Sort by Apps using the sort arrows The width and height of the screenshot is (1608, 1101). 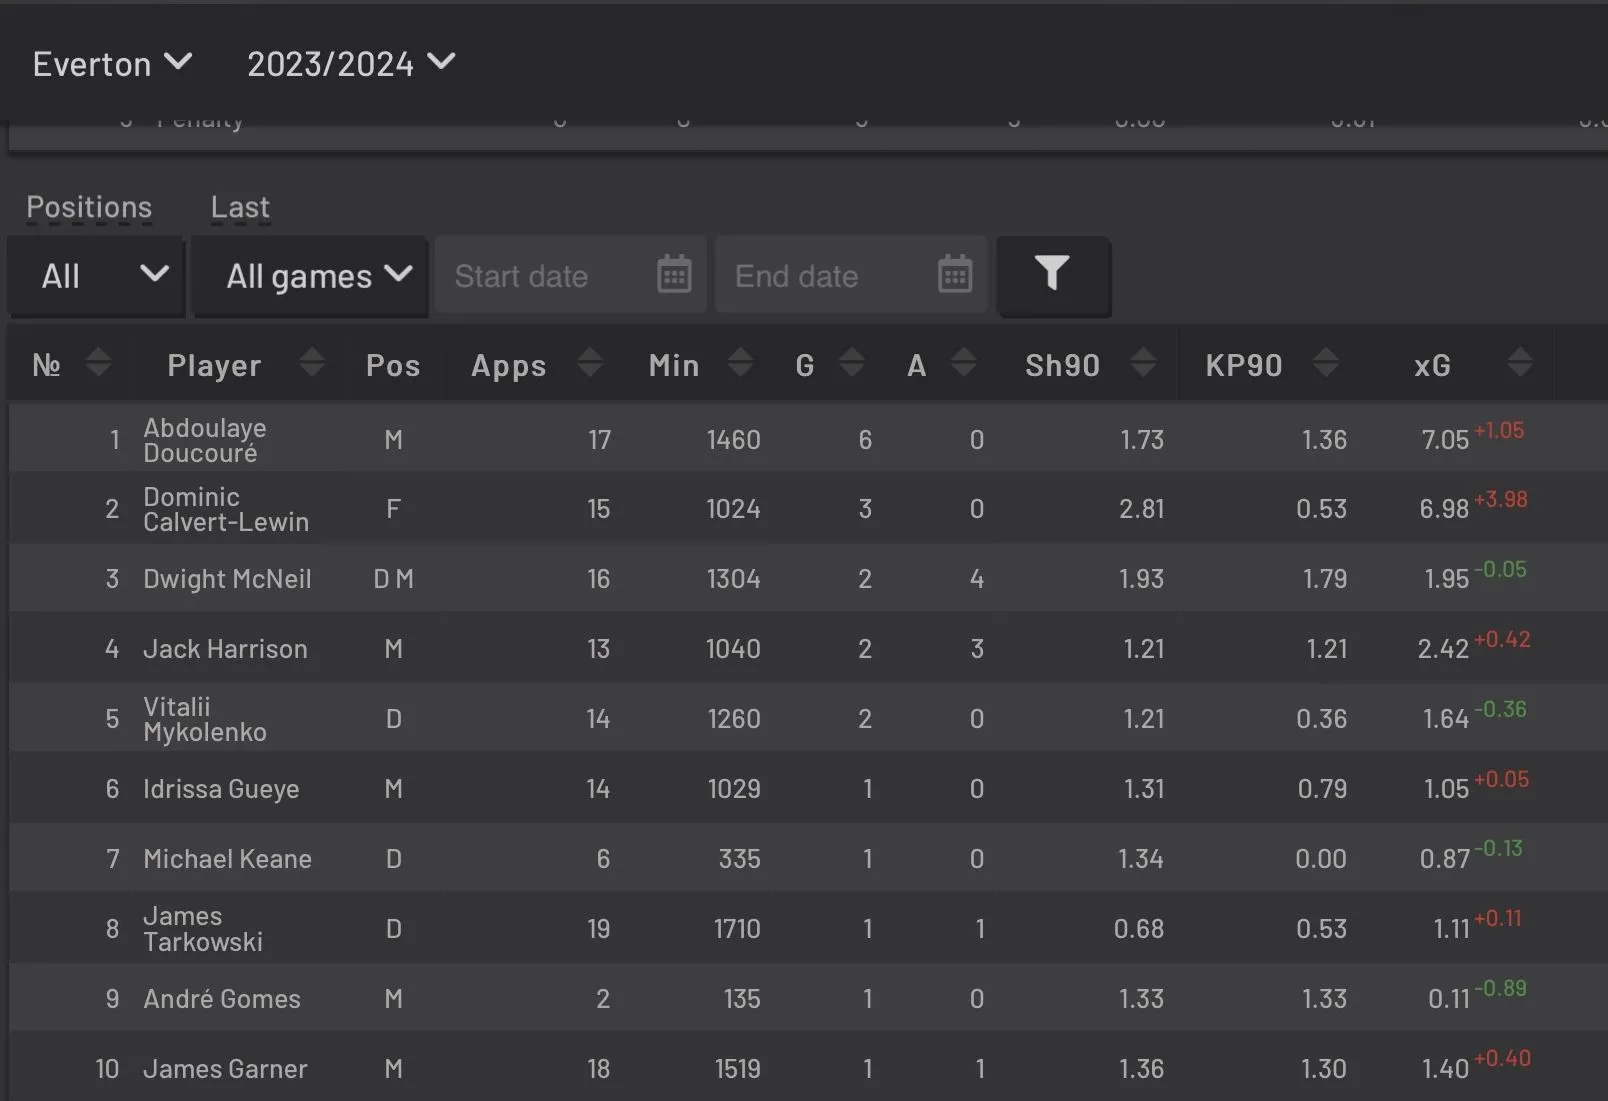point(590,363)
